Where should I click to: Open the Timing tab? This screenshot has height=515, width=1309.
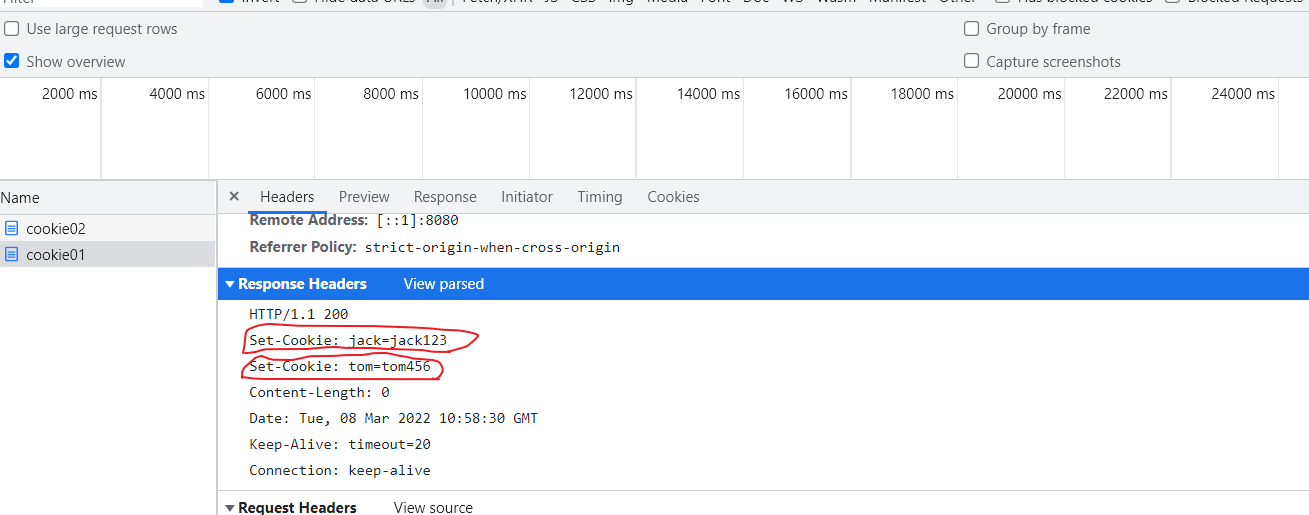600,197
